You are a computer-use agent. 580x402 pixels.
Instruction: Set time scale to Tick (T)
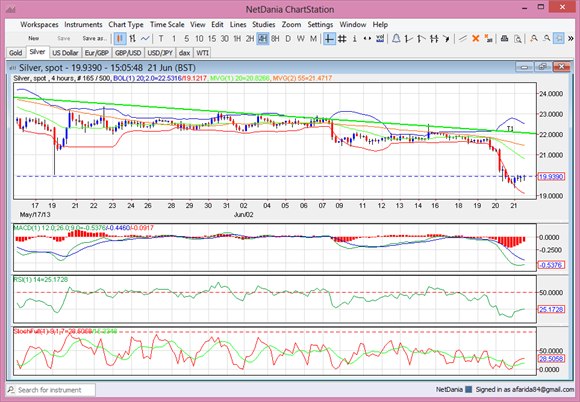[x=161, y=38]
